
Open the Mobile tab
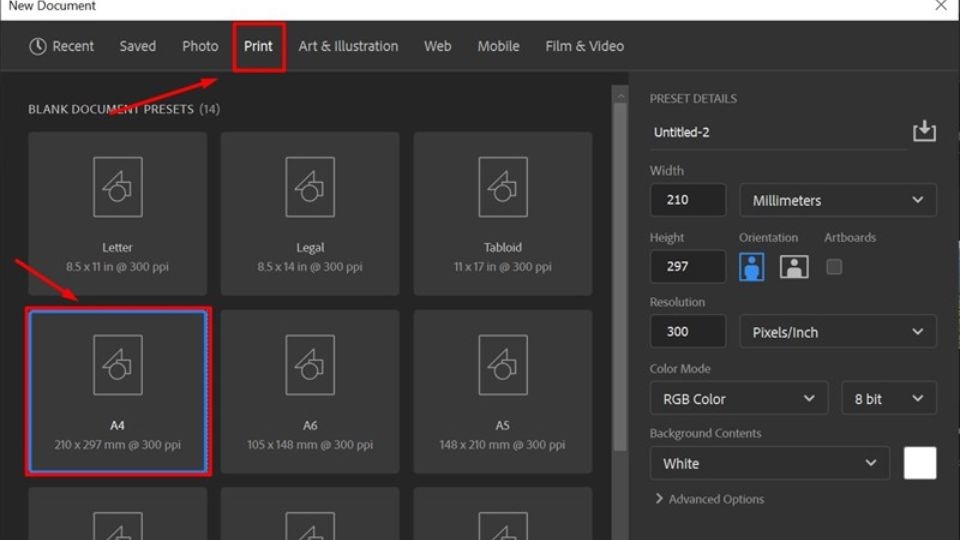(498, 46)
